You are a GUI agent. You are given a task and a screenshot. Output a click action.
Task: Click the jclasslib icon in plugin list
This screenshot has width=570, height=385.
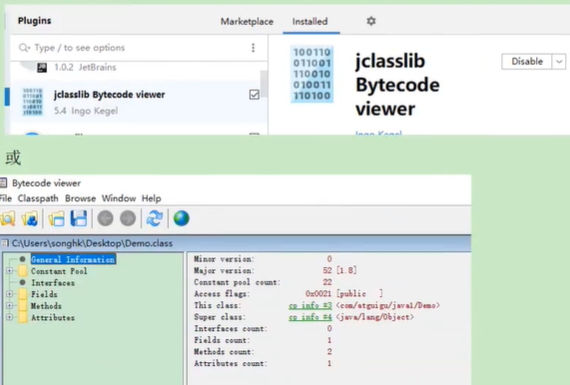pos(33,102)
